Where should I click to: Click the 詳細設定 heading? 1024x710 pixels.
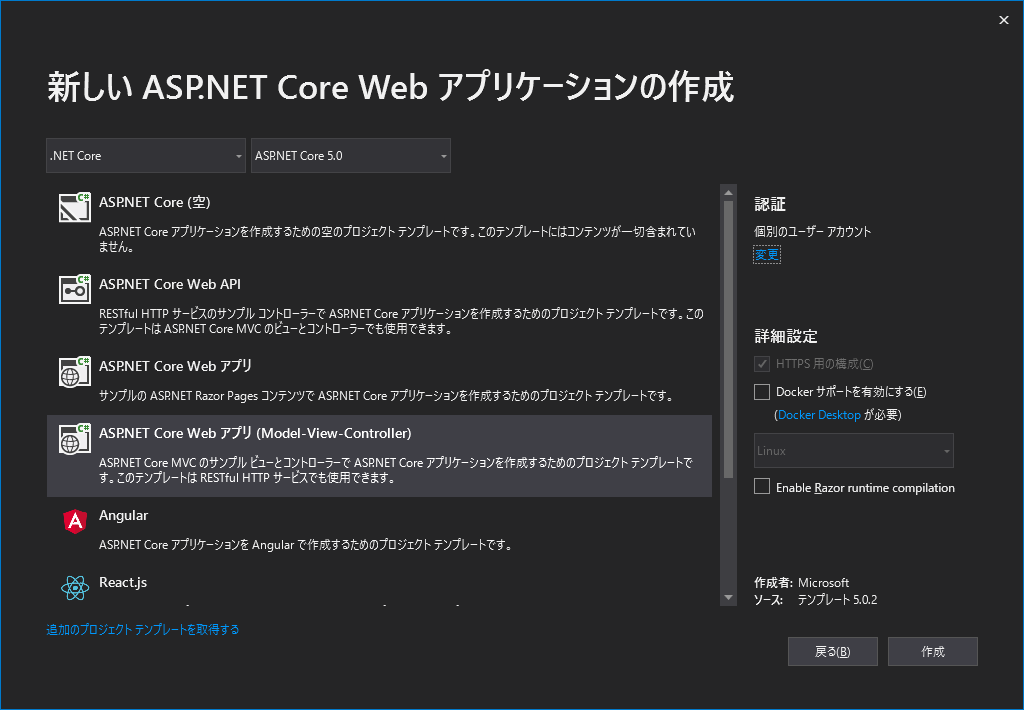pyautogui.click(x=786, y=336)
